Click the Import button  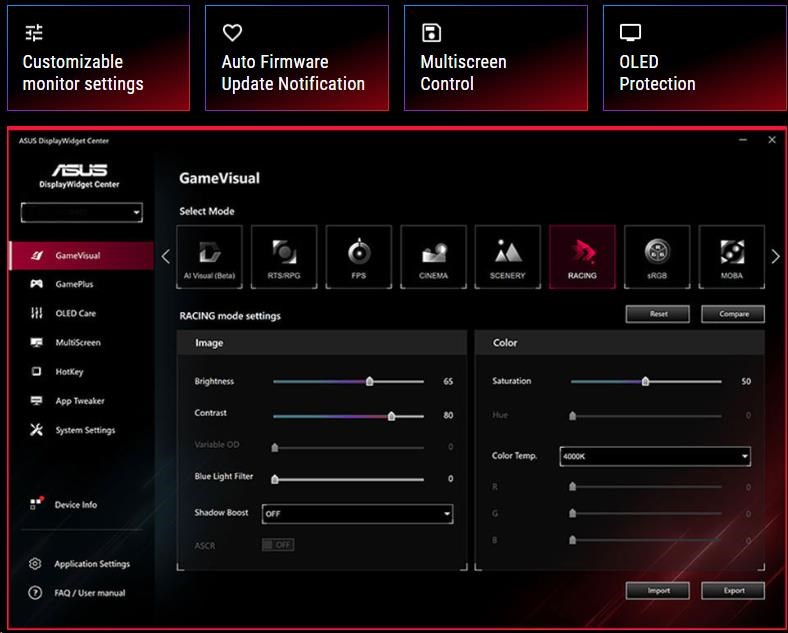658,591
